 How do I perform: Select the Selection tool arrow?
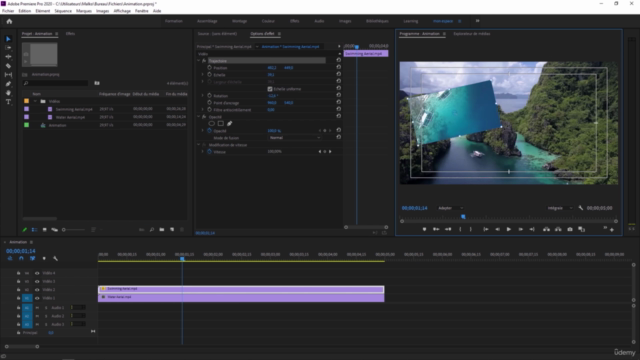8,39
